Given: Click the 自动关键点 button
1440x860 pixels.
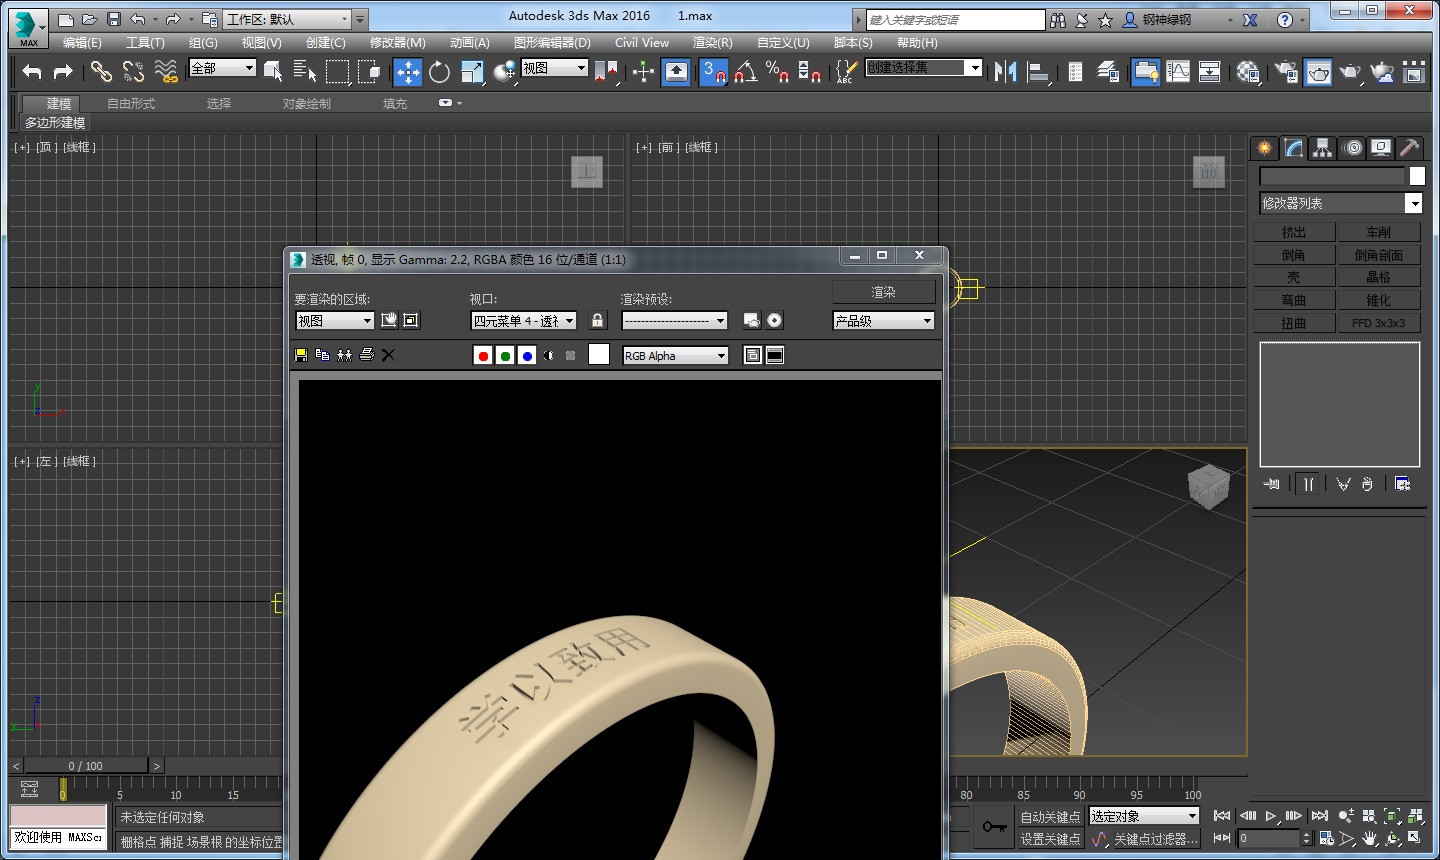Looking at the screenshot, I should click(1050, 817).
